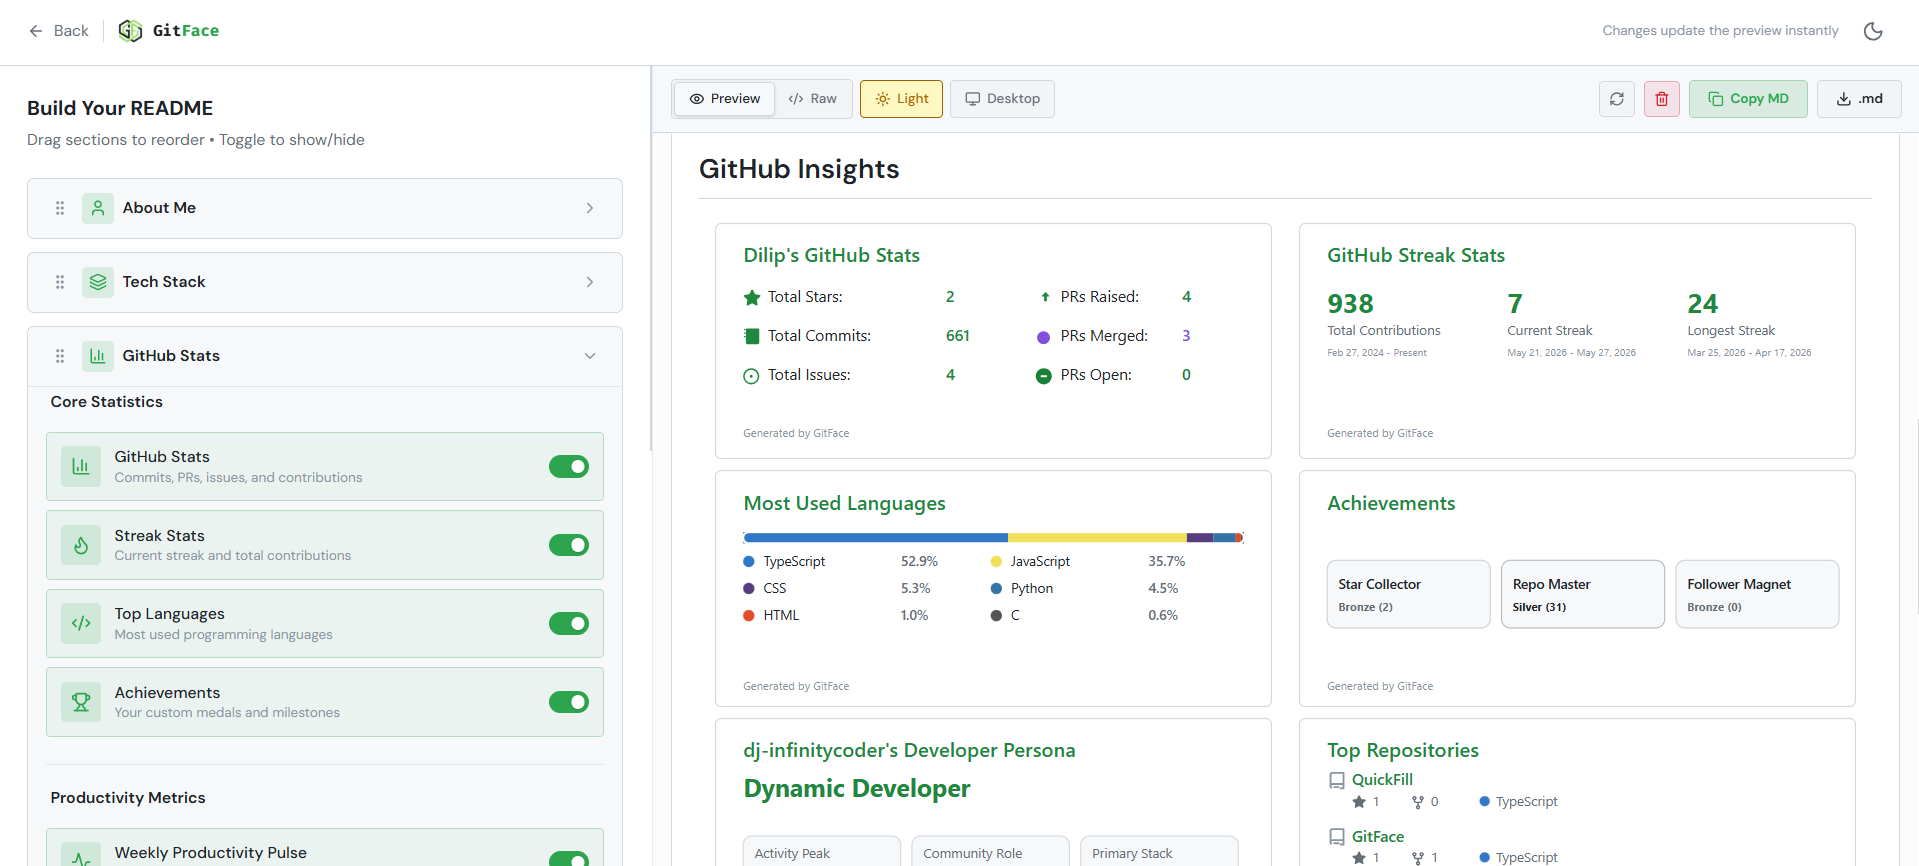Toggle dark mode moon icon
Screen dimensions: 1919x866
click(x=1873, y=31)
